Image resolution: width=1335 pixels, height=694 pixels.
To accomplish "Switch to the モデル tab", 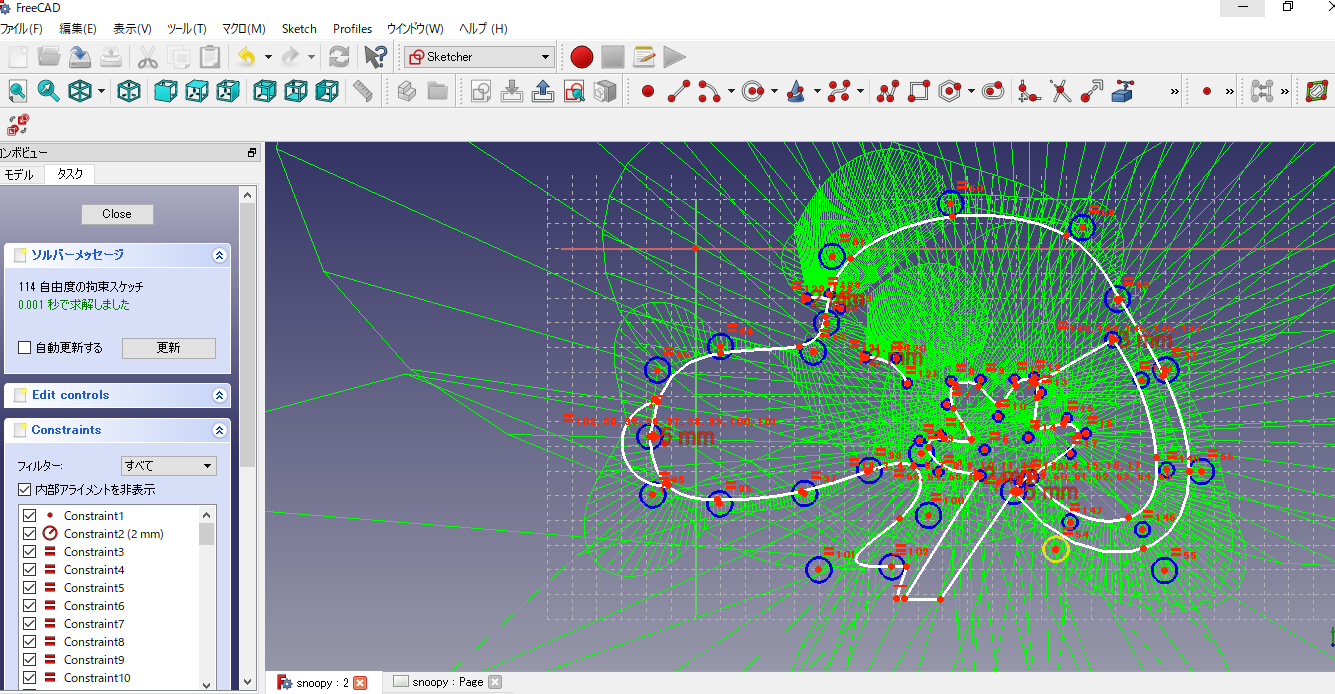I will coord(19,174).
